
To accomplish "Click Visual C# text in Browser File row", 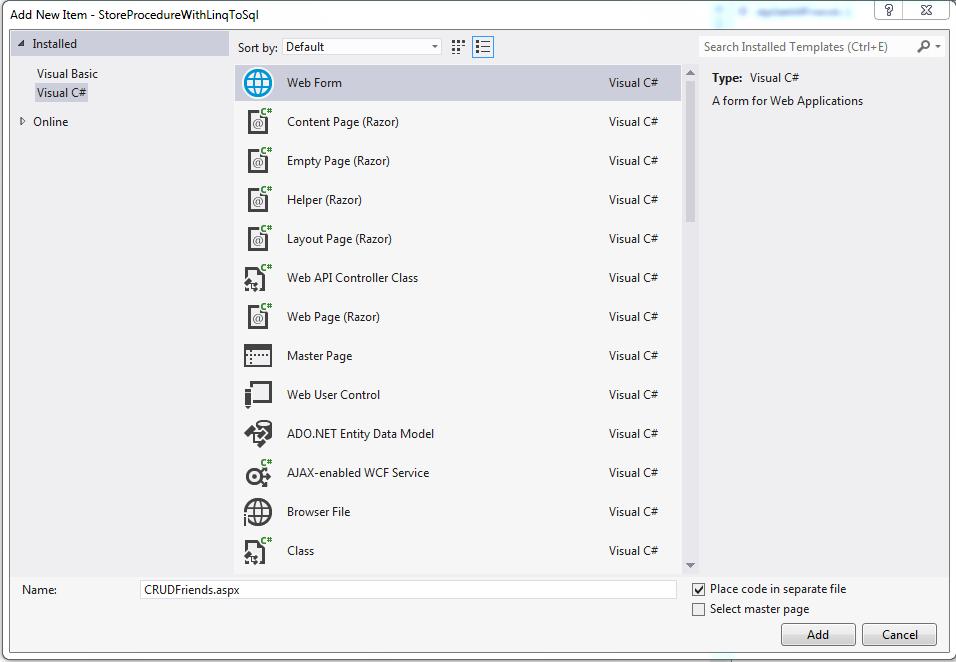I will 633,512.
